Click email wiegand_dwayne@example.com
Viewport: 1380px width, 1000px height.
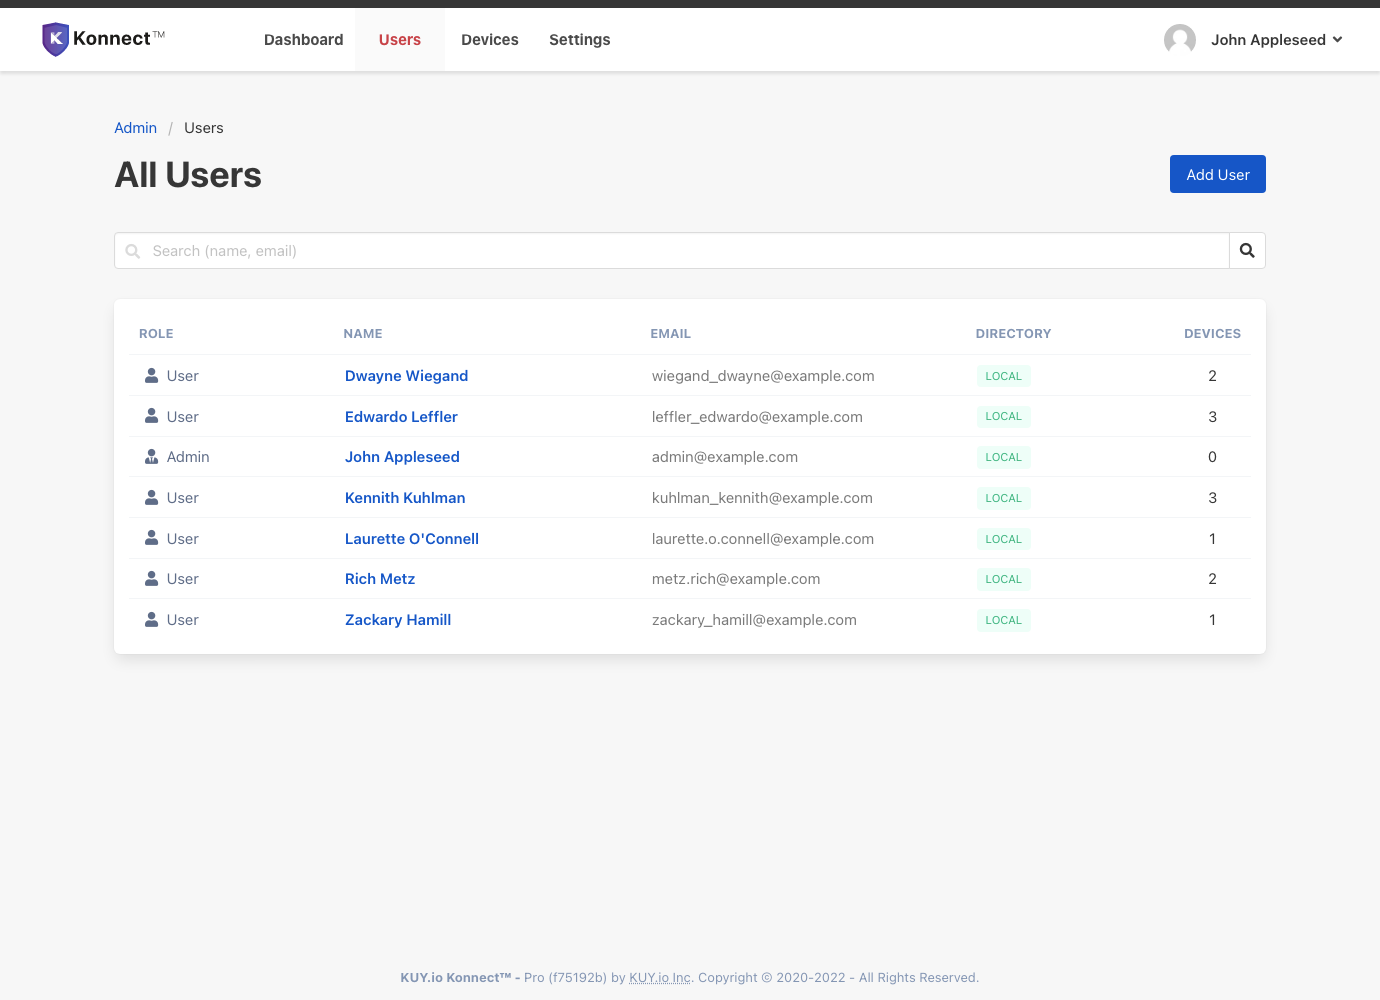(x=763, y=376)
